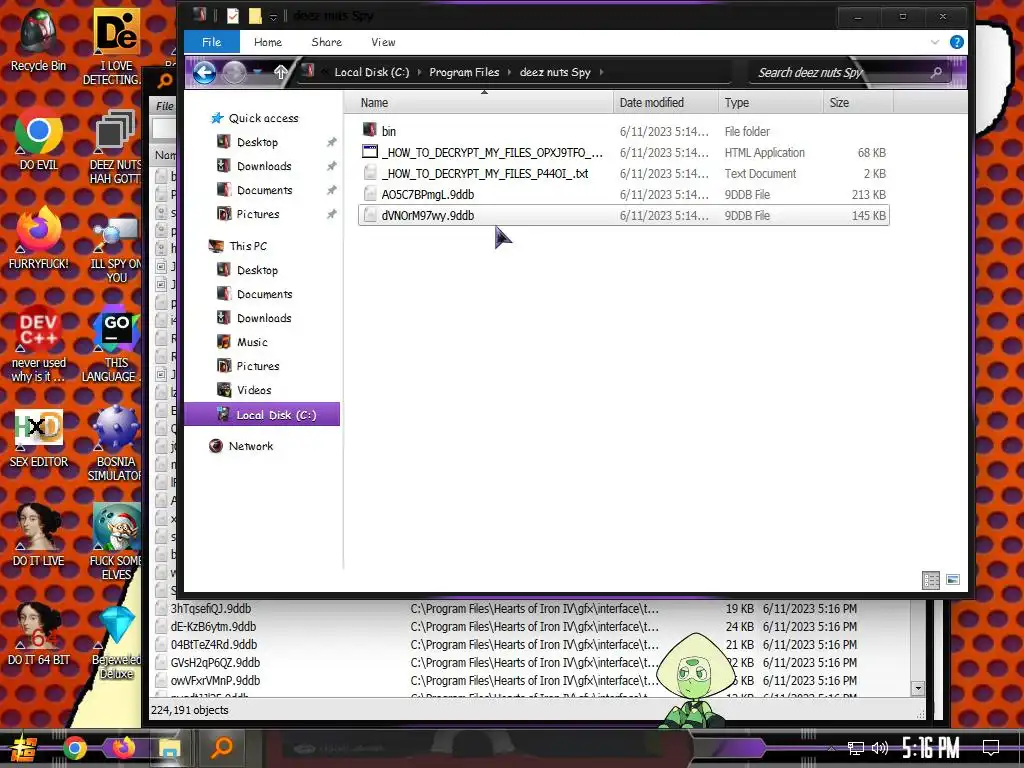The height and width of the screenshot is (768, 1024).
Task: Expand breadcrumb arrow after Local Disk (C:)
Action: coord(419,72)
